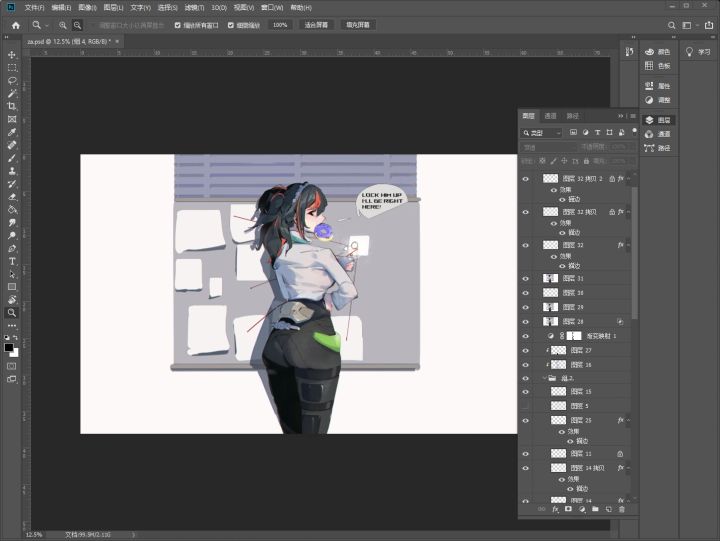720x541 pixels.
Task: Open the layer filter 类型 dropdown
Action: click(x=543, y=132)
